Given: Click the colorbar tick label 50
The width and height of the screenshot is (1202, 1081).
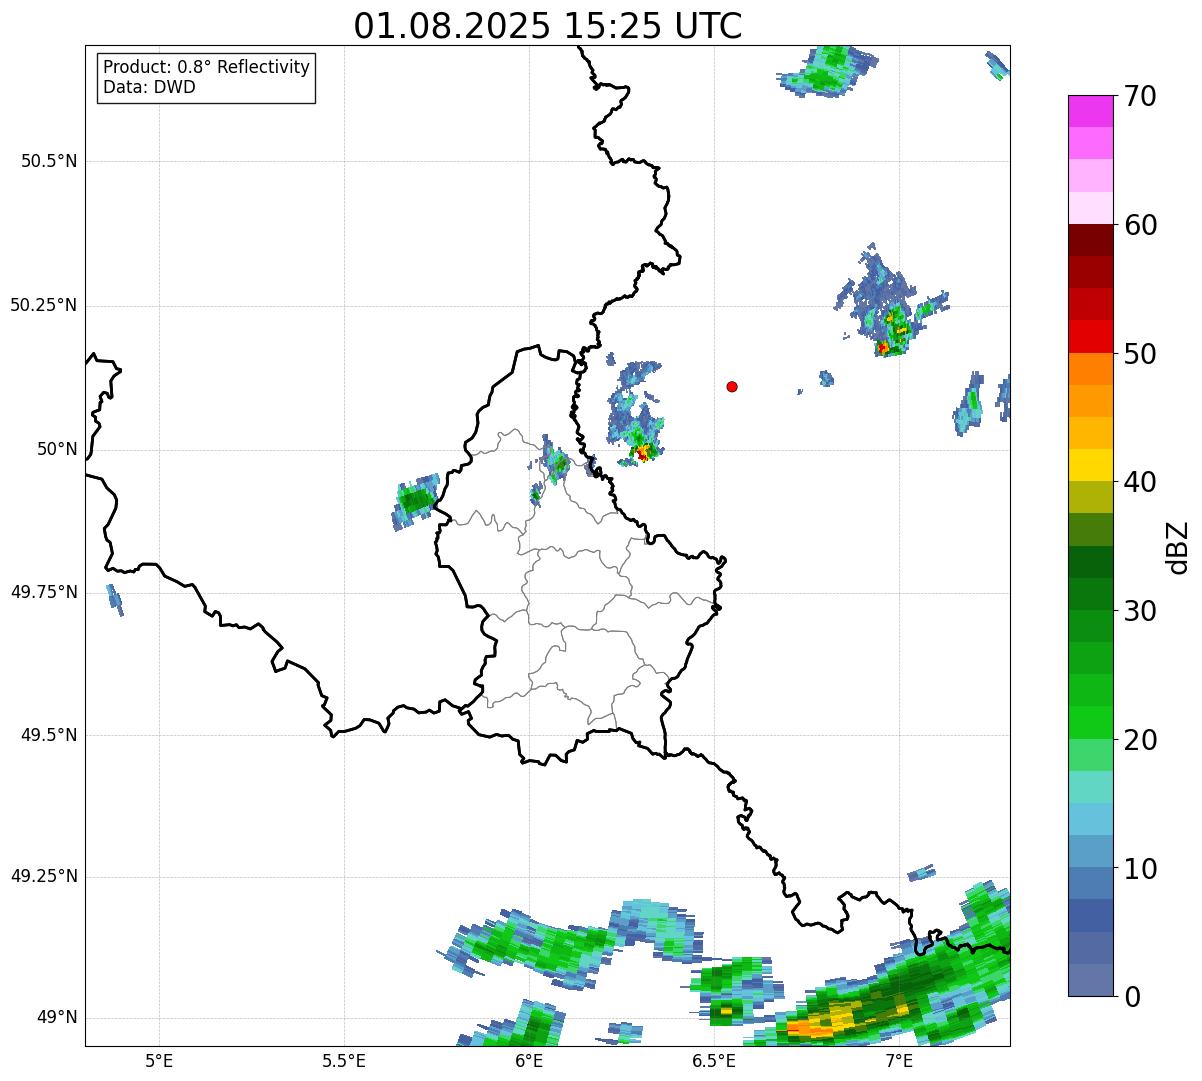Looking at the screenshot, I should [x=1140, y=354].
